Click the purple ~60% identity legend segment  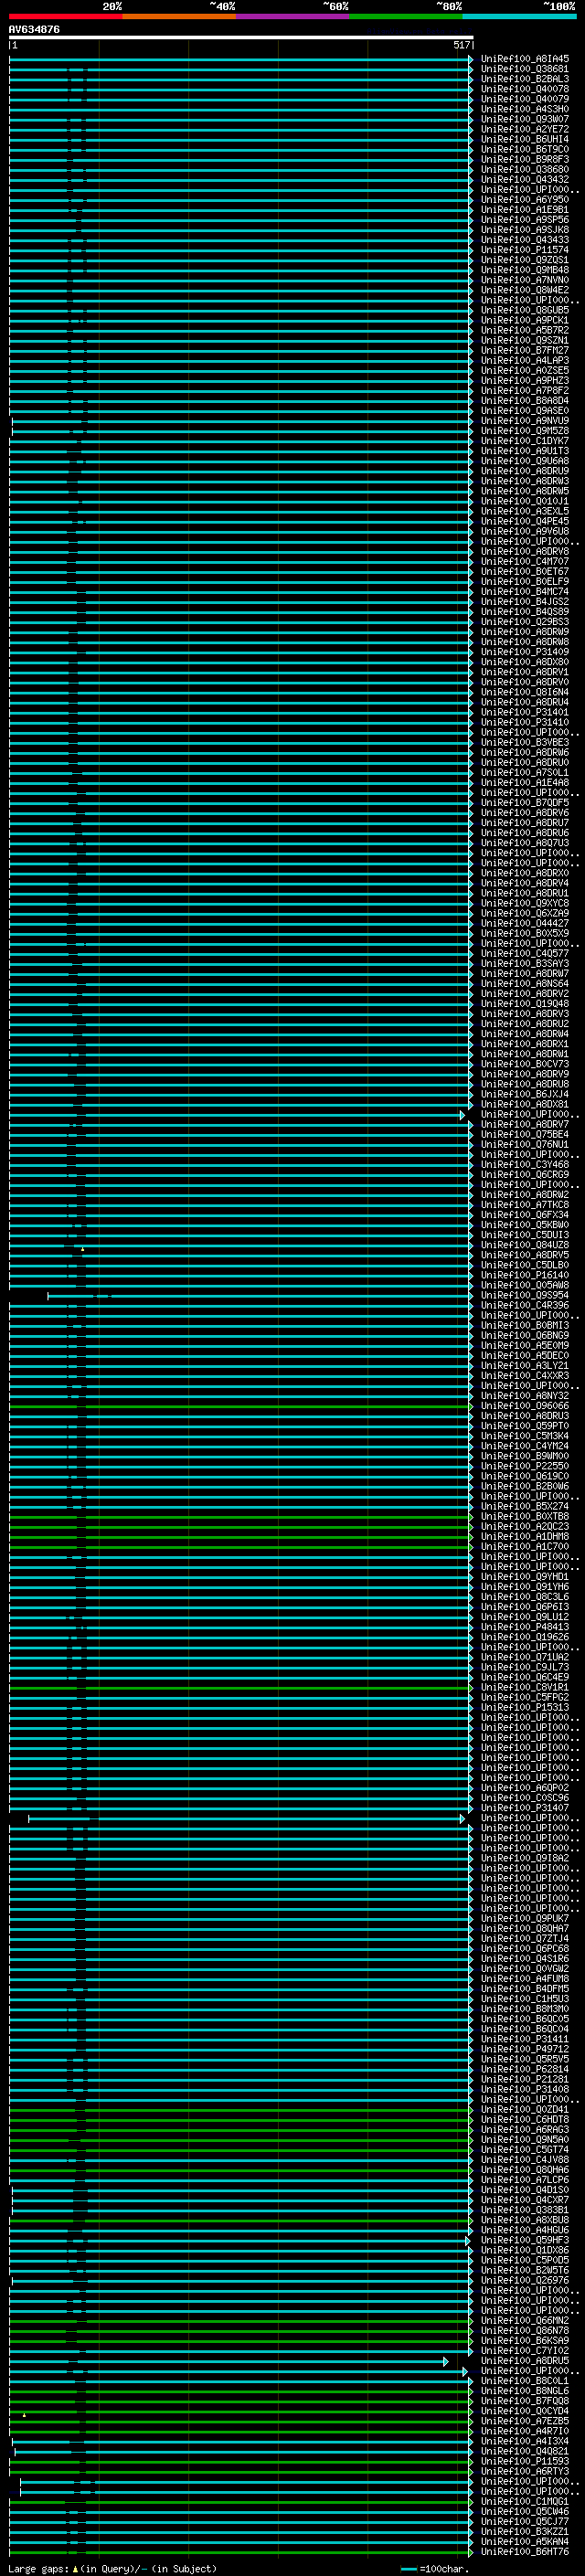point(293,16)
